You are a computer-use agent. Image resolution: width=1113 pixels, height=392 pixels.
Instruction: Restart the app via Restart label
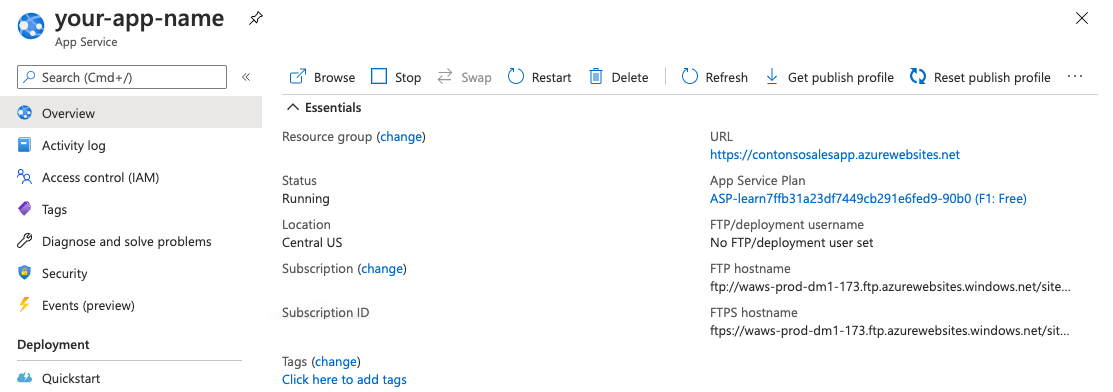[x=552, y=77]
